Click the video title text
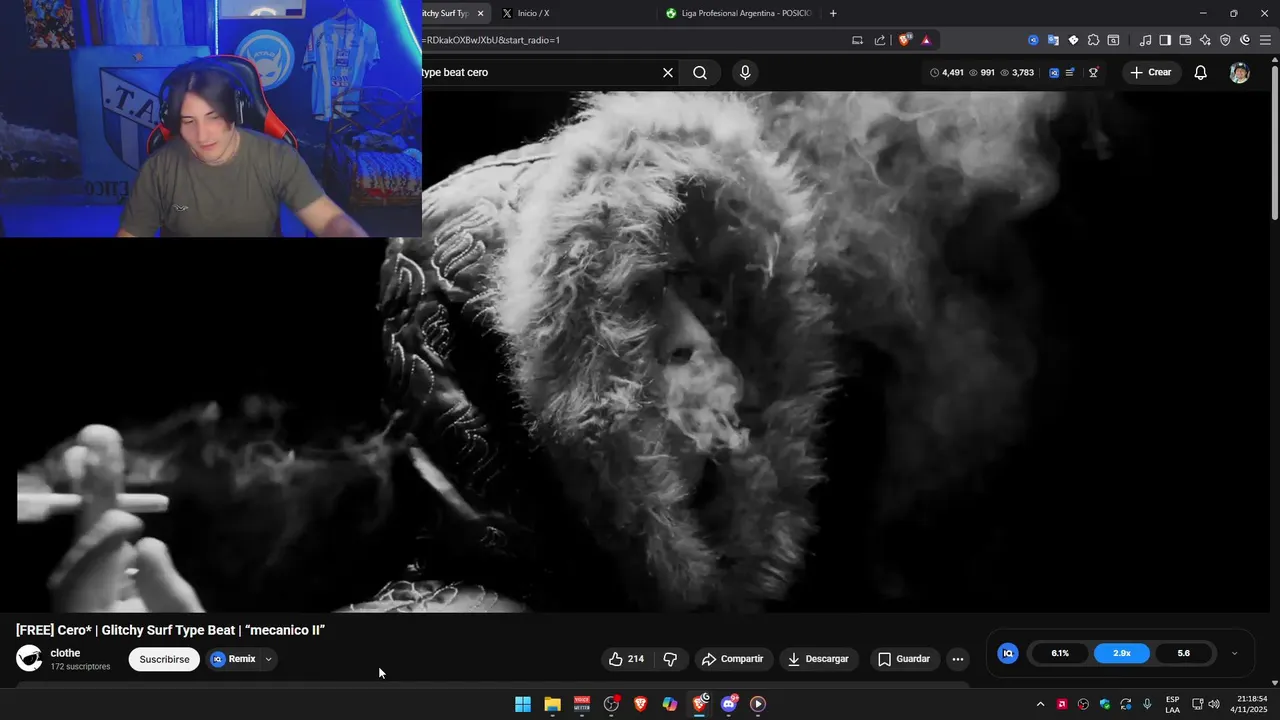 coord(171,630)
